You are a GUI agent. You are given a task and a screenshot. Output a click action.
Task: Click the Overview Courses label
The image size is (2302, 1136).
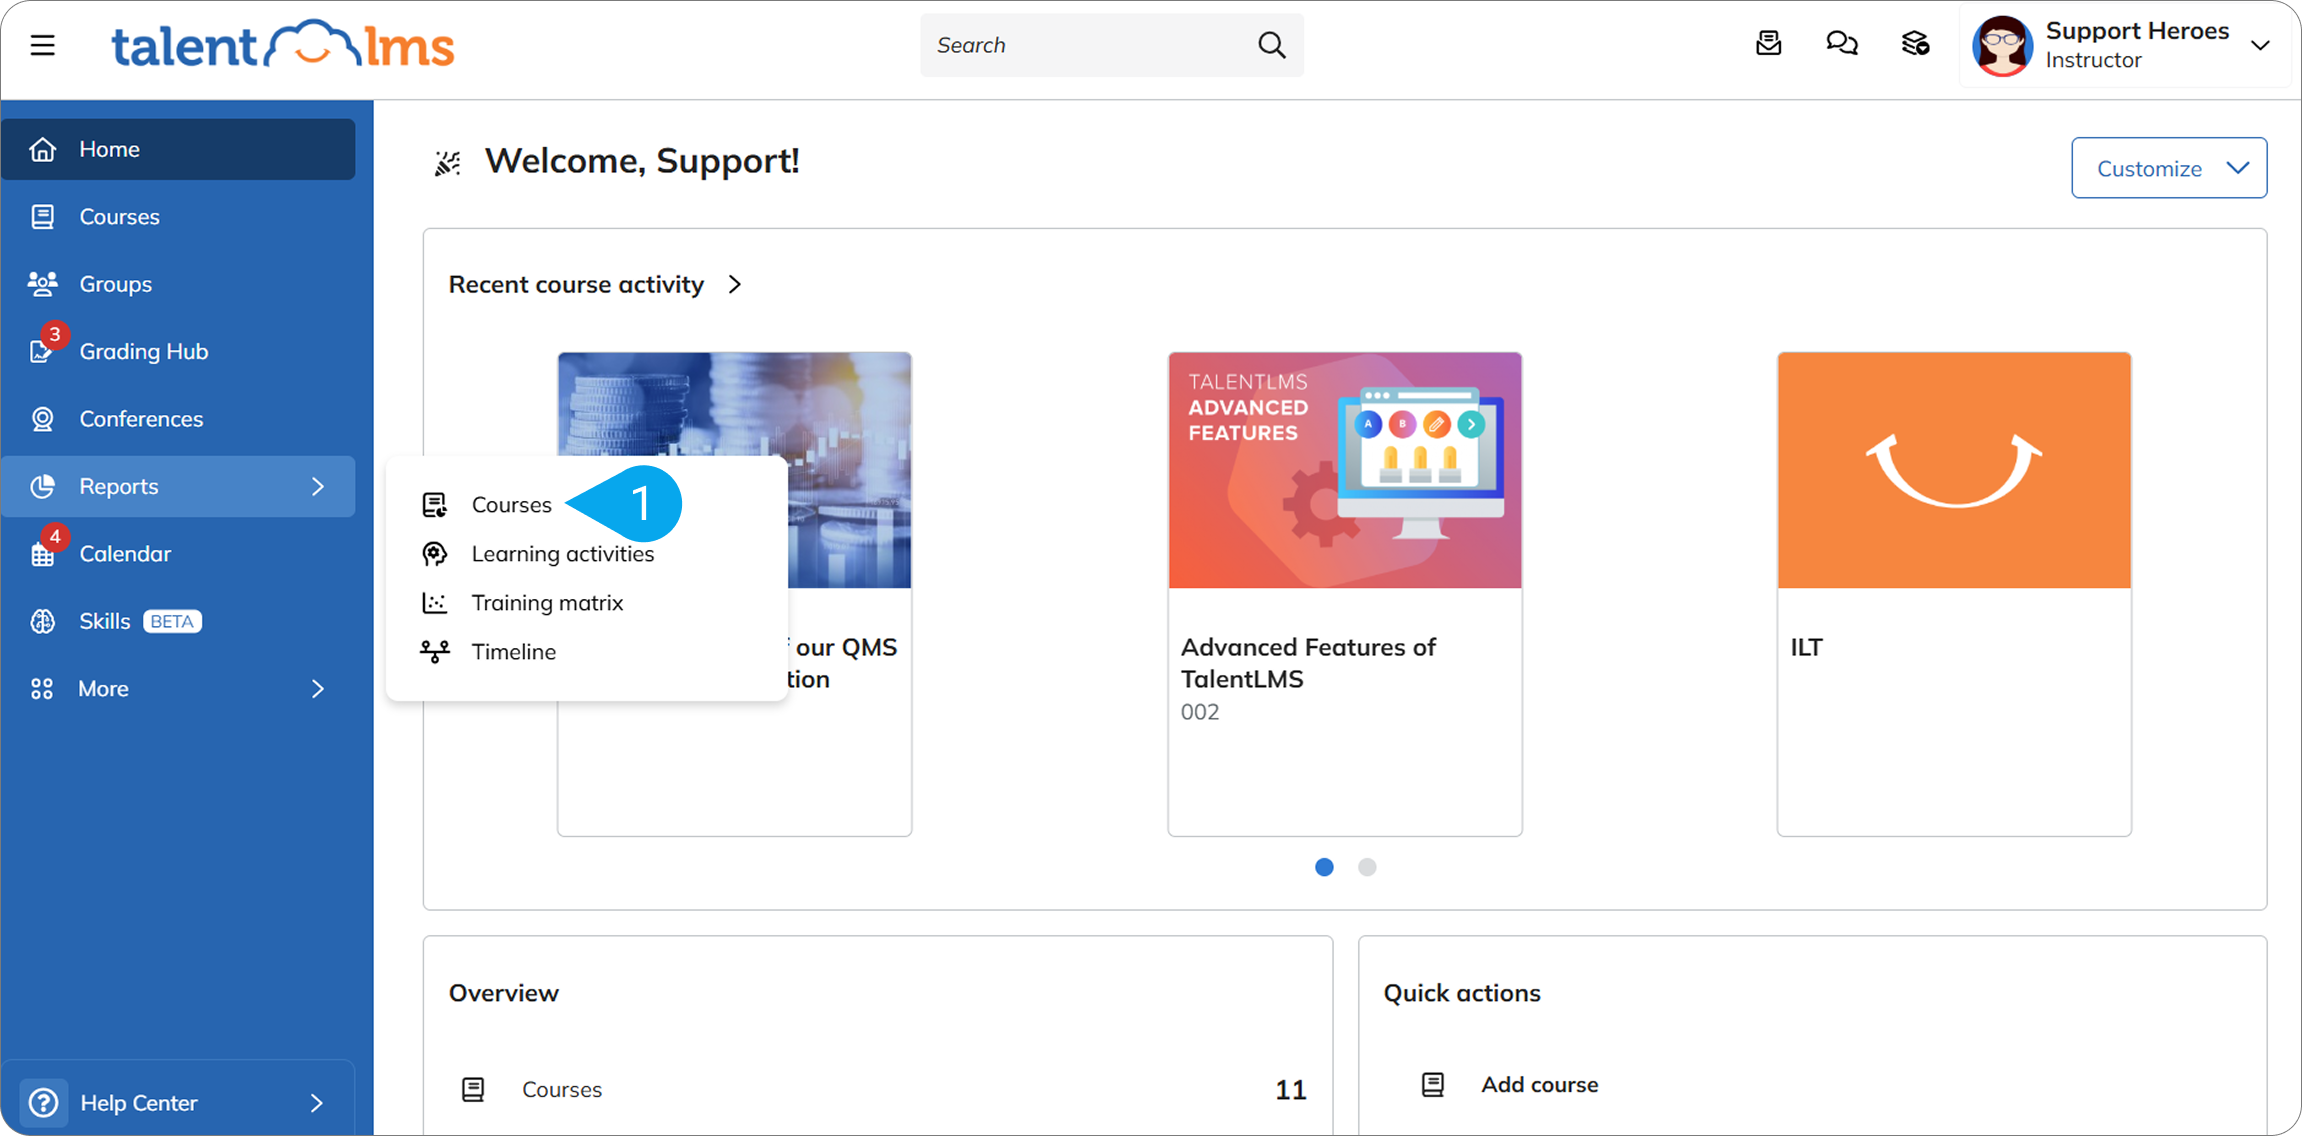[562, 1089]
